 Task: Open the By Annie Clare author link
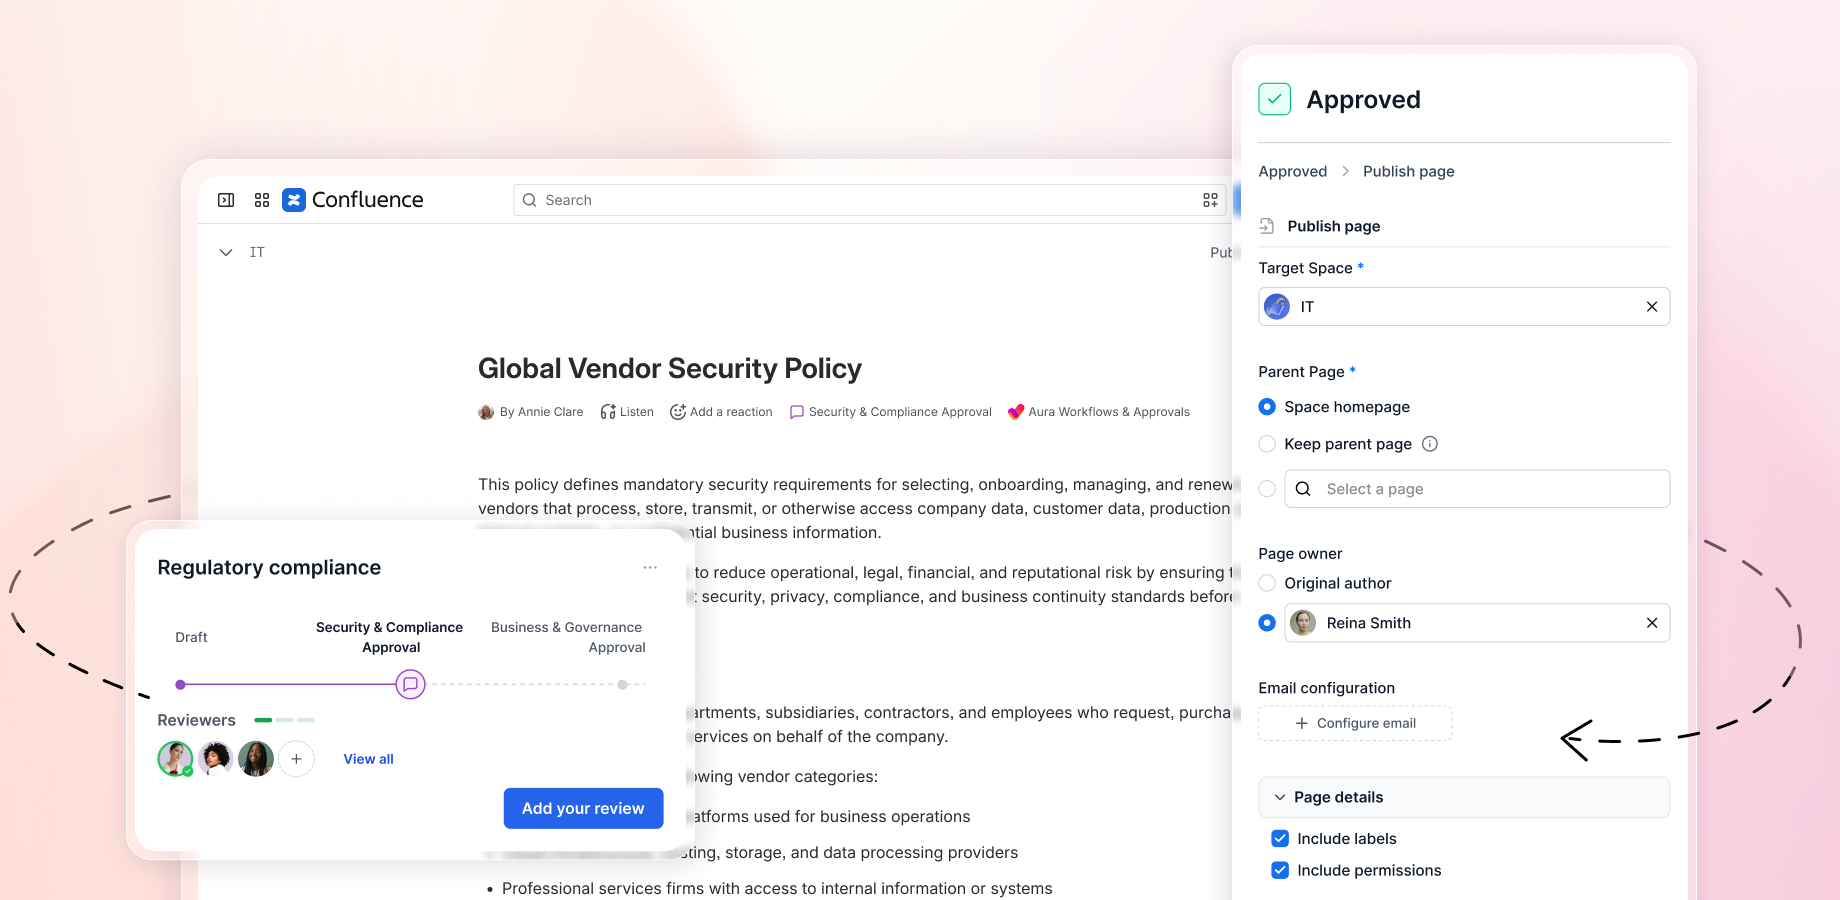(x=541, y=412)
